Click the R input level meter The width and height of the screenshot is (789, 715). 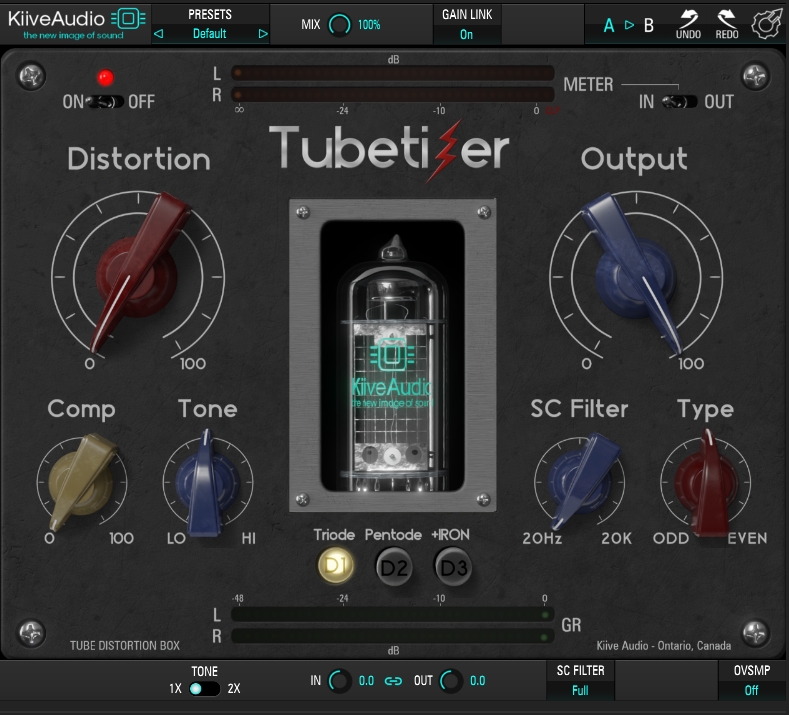click(392, 95)
